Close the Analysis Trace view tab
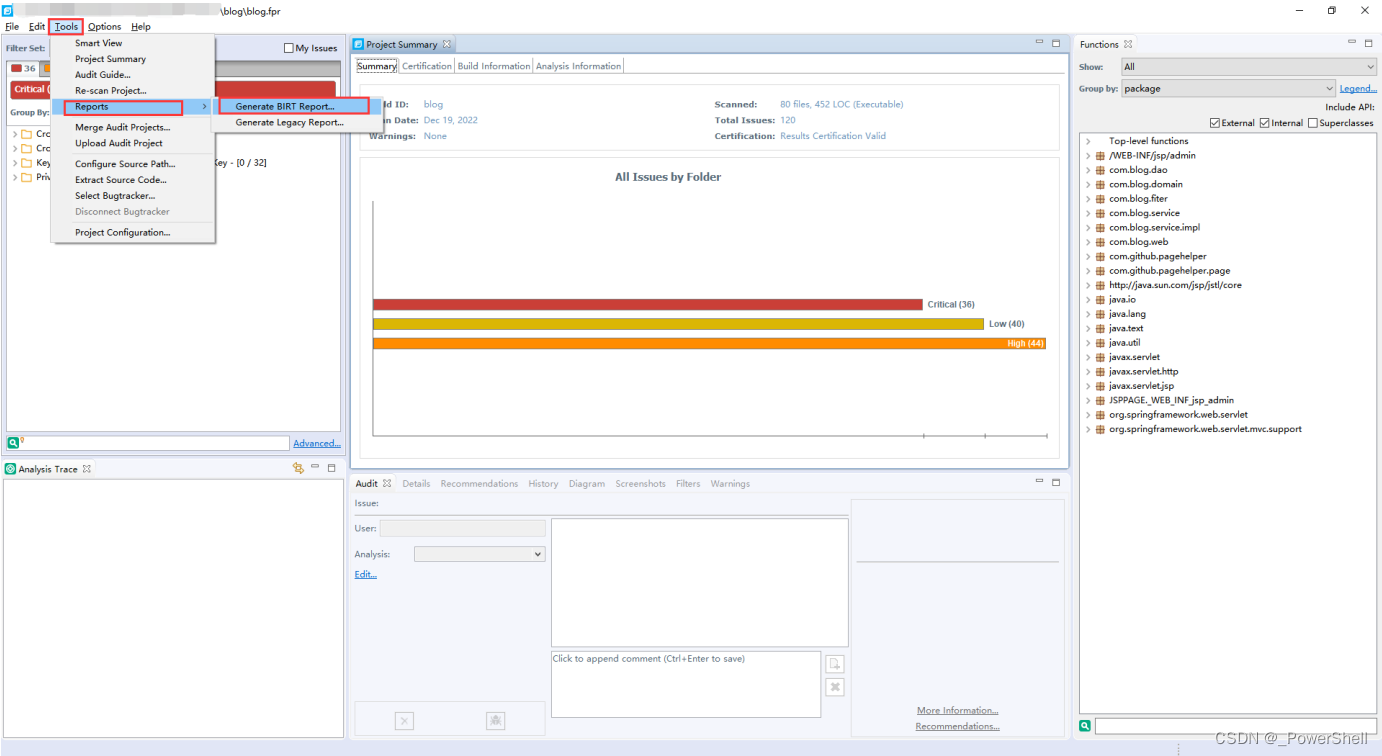1382x756 pixels. [x=87, y=469]
